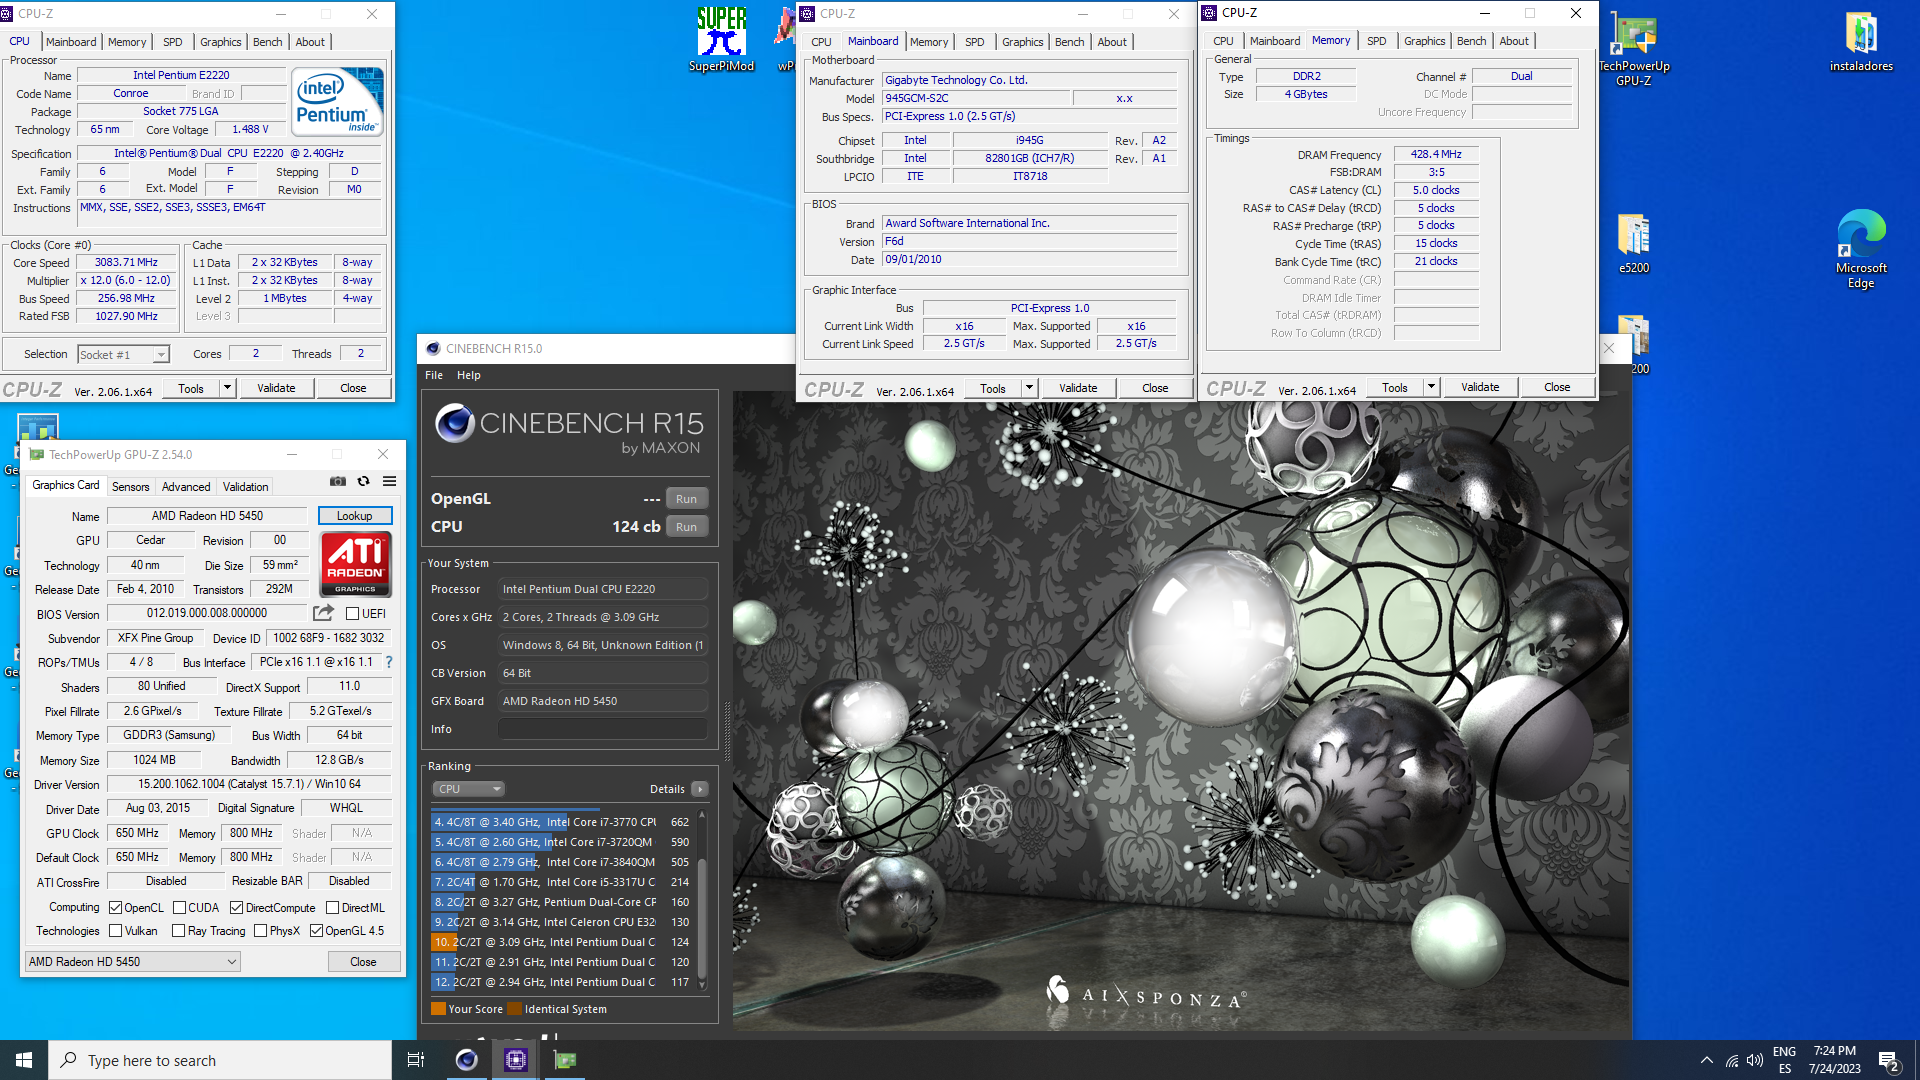
Task: Open e5200 desktop folder
Action: pyautogui.click(x=1634, y=244)
